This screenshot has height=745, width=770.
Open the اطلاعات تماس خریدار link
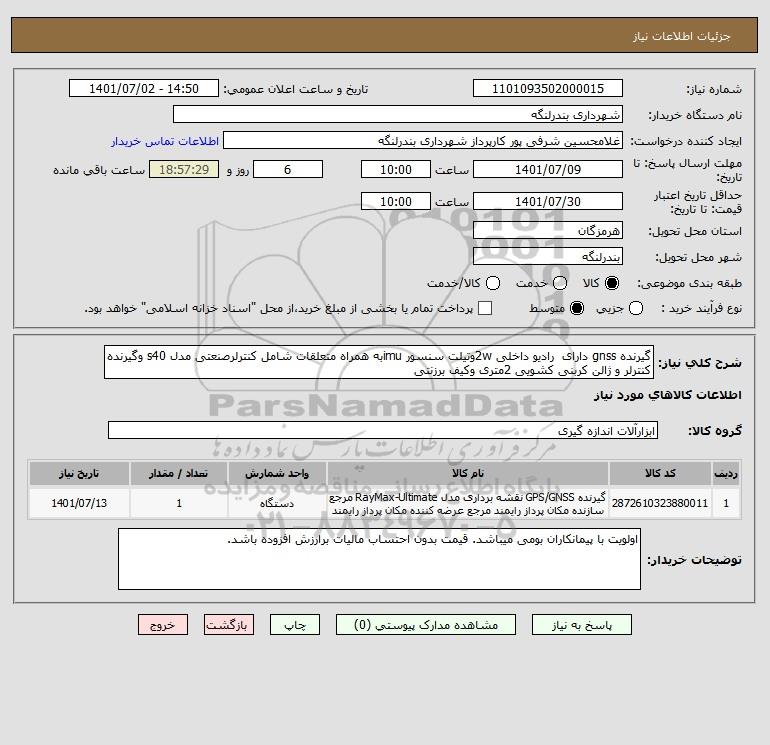(x=165, y=141)
